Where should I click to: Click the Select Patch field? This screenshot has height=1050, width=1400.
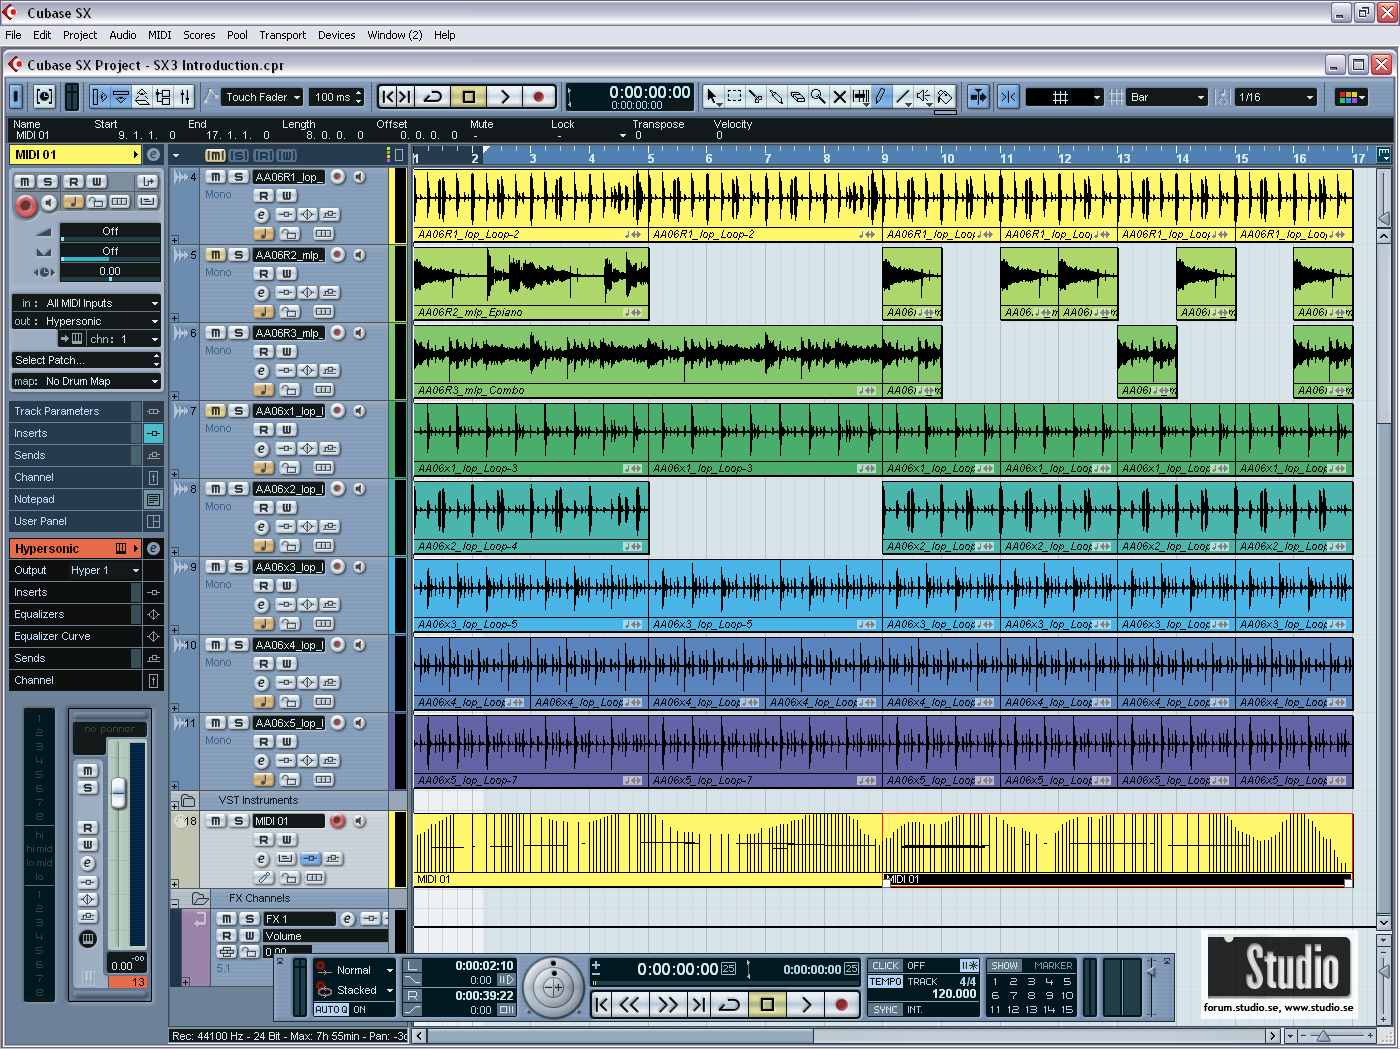click(86, 360)
